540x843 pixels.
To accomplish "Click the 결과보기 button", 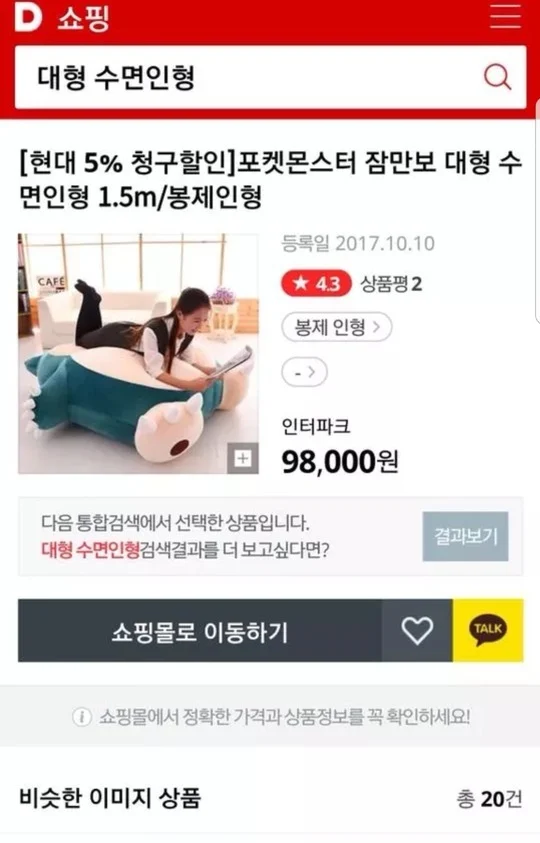I will 465,537.
